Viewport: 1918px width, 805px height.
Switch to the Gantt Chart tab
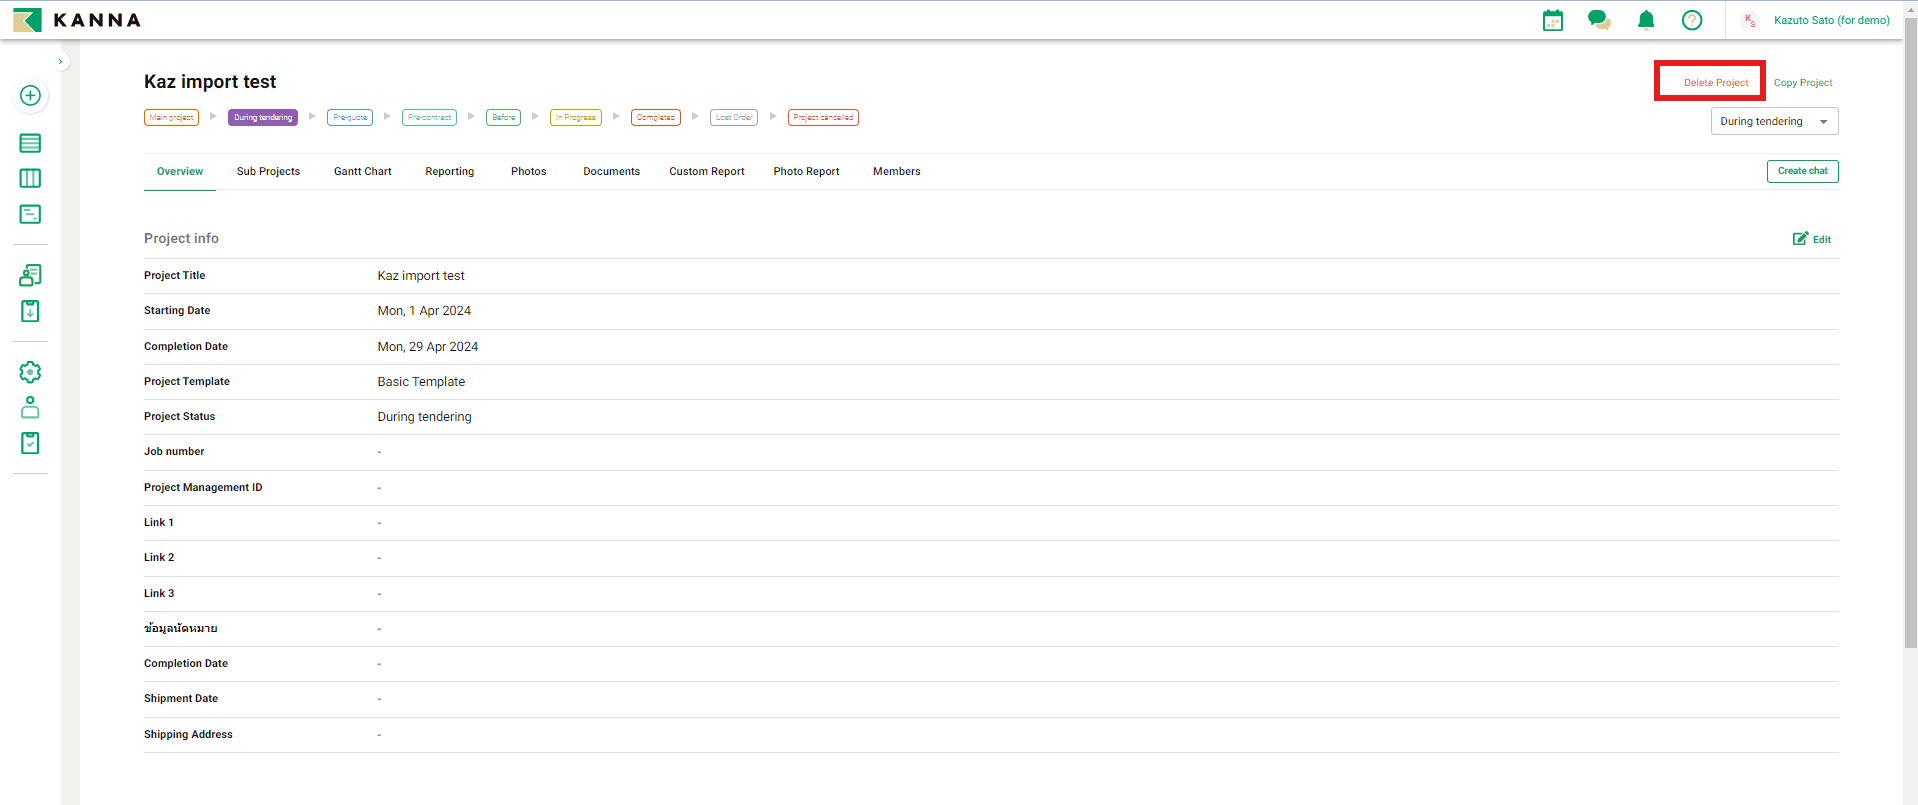click(362, 172)
